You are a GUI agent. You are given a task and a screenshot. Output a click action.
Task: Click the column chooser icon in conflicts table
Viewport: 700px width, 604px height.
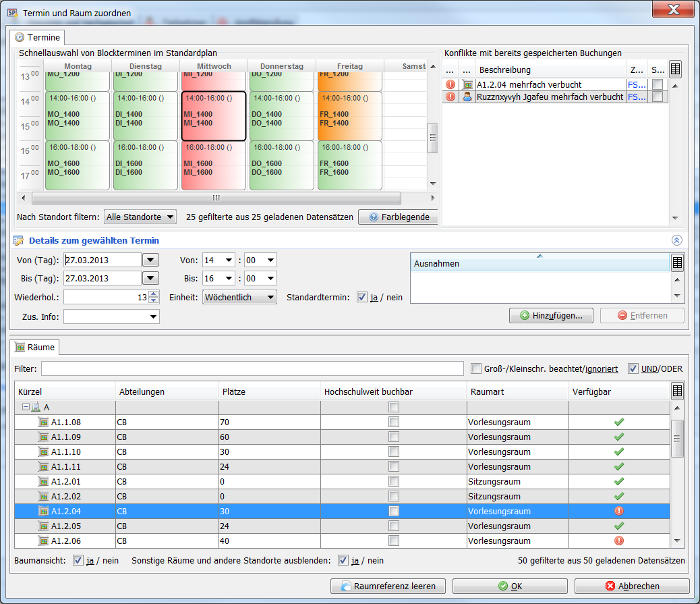675,69
